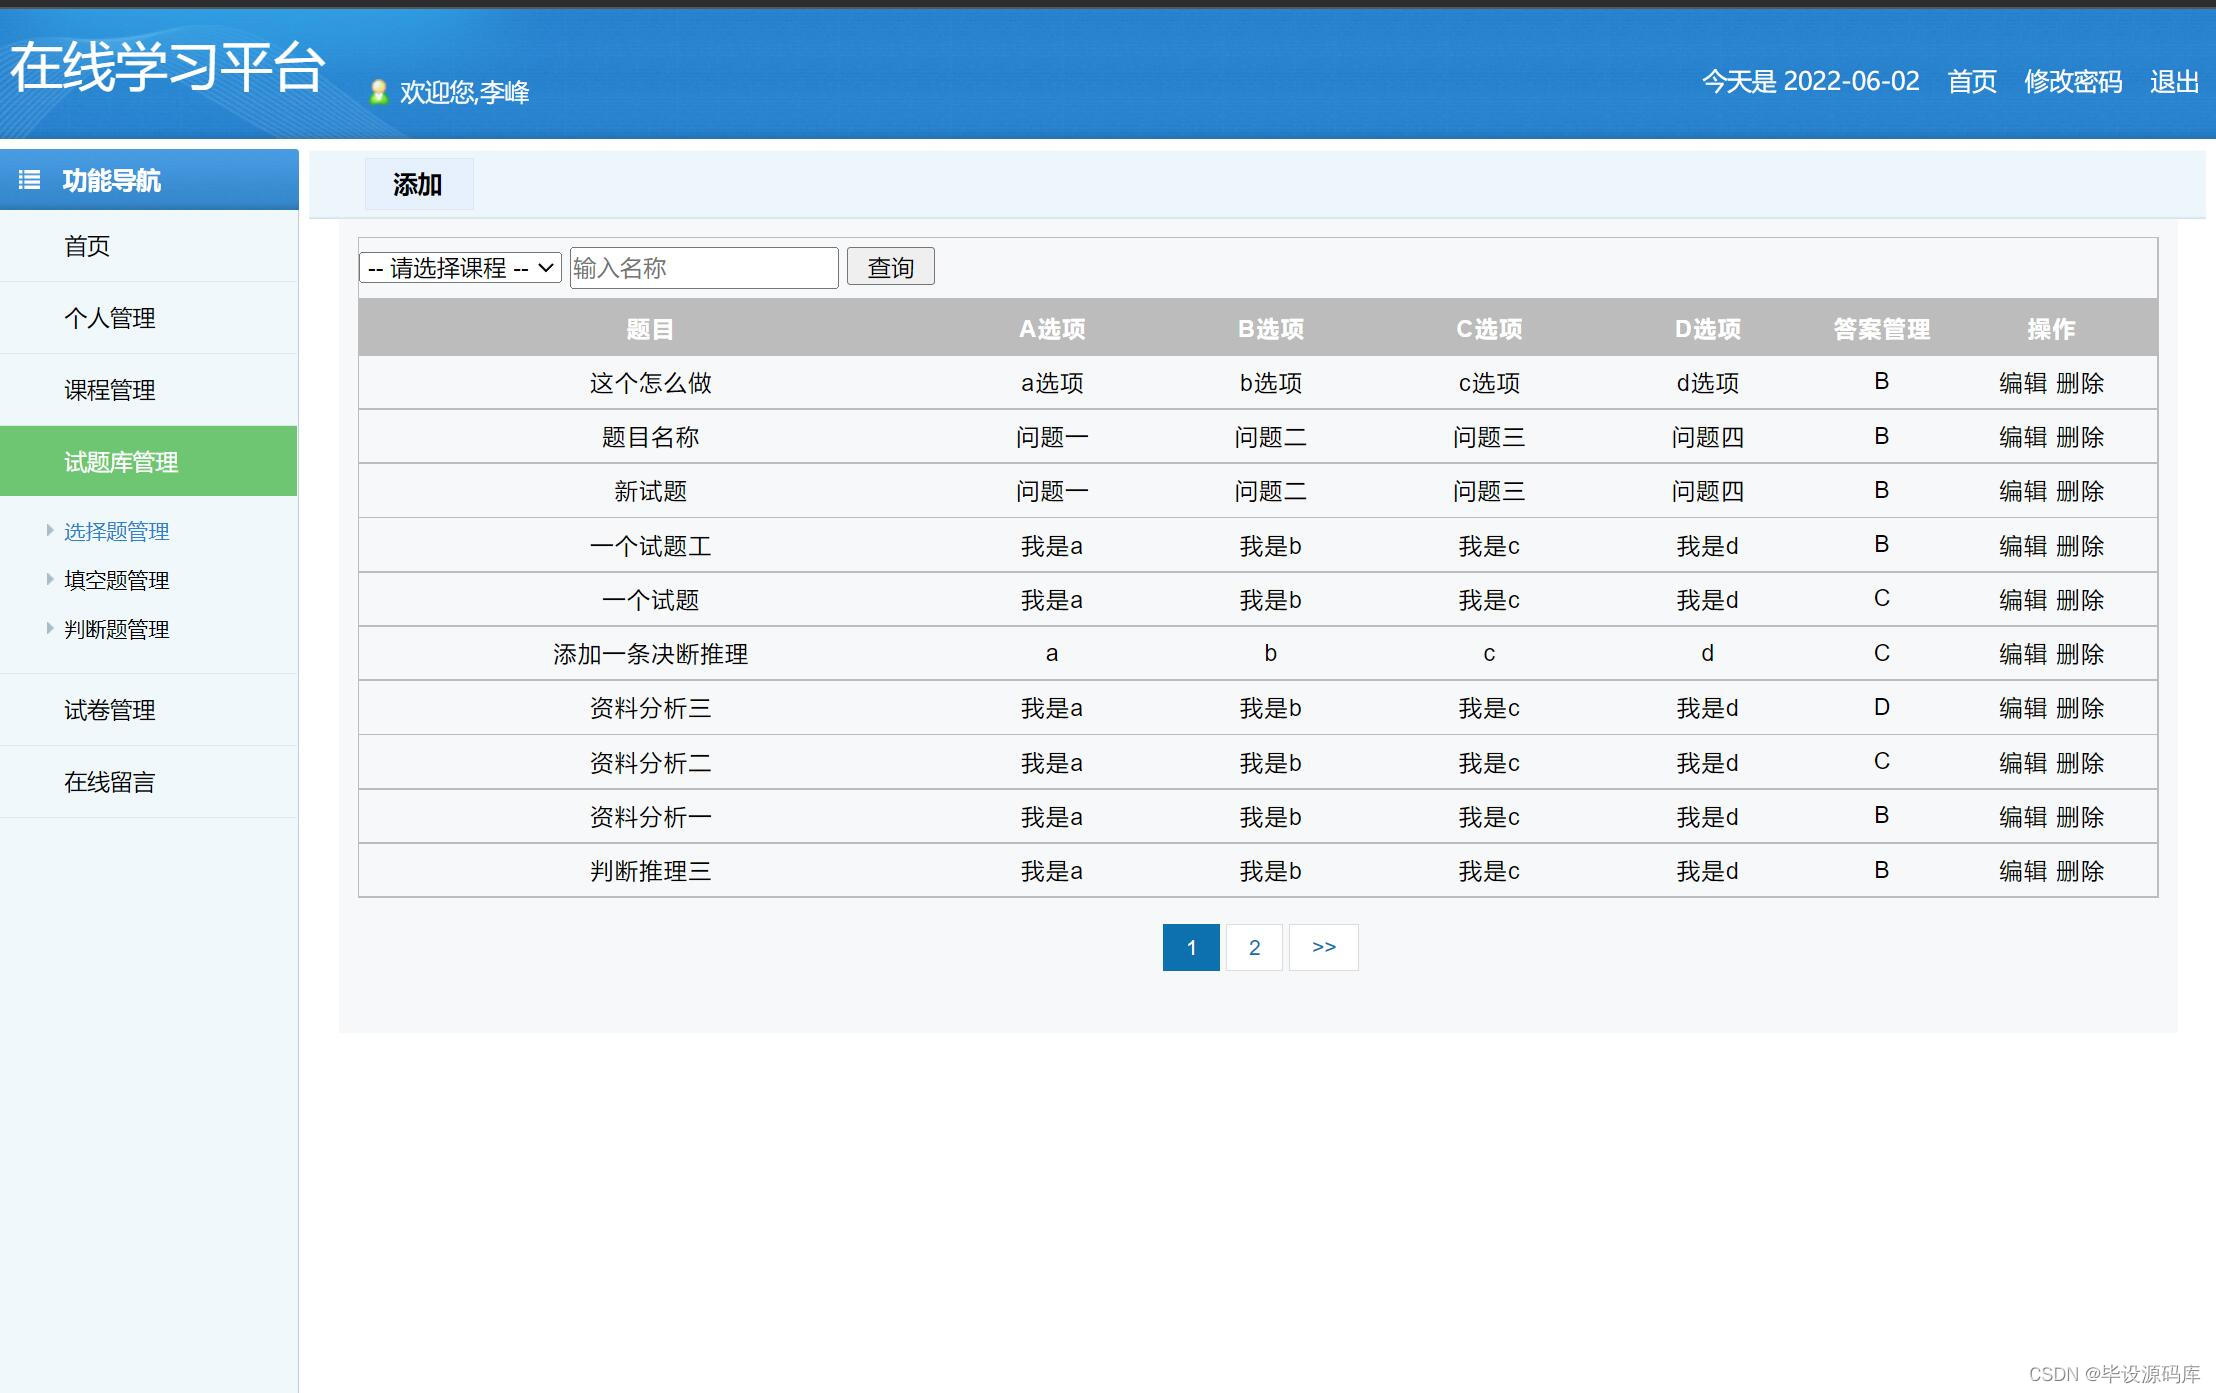Delete the 一个试题 row
The height and width of the screenshot is (1393, 2216).
(2080, 600)
